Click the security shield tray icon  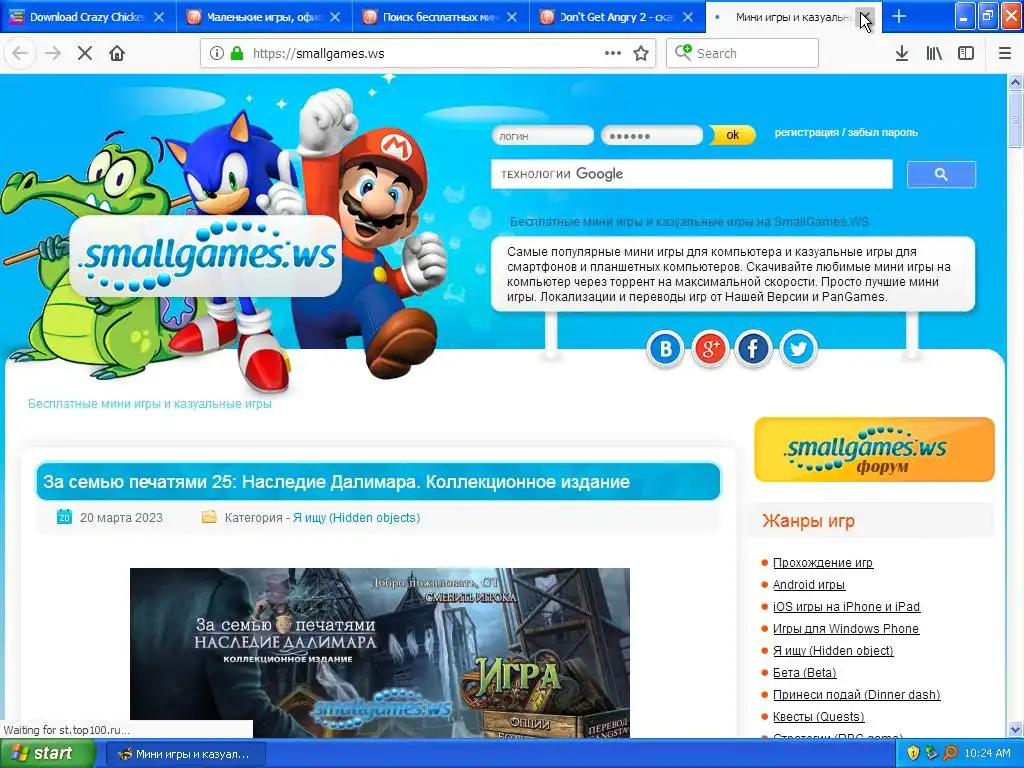913,753
